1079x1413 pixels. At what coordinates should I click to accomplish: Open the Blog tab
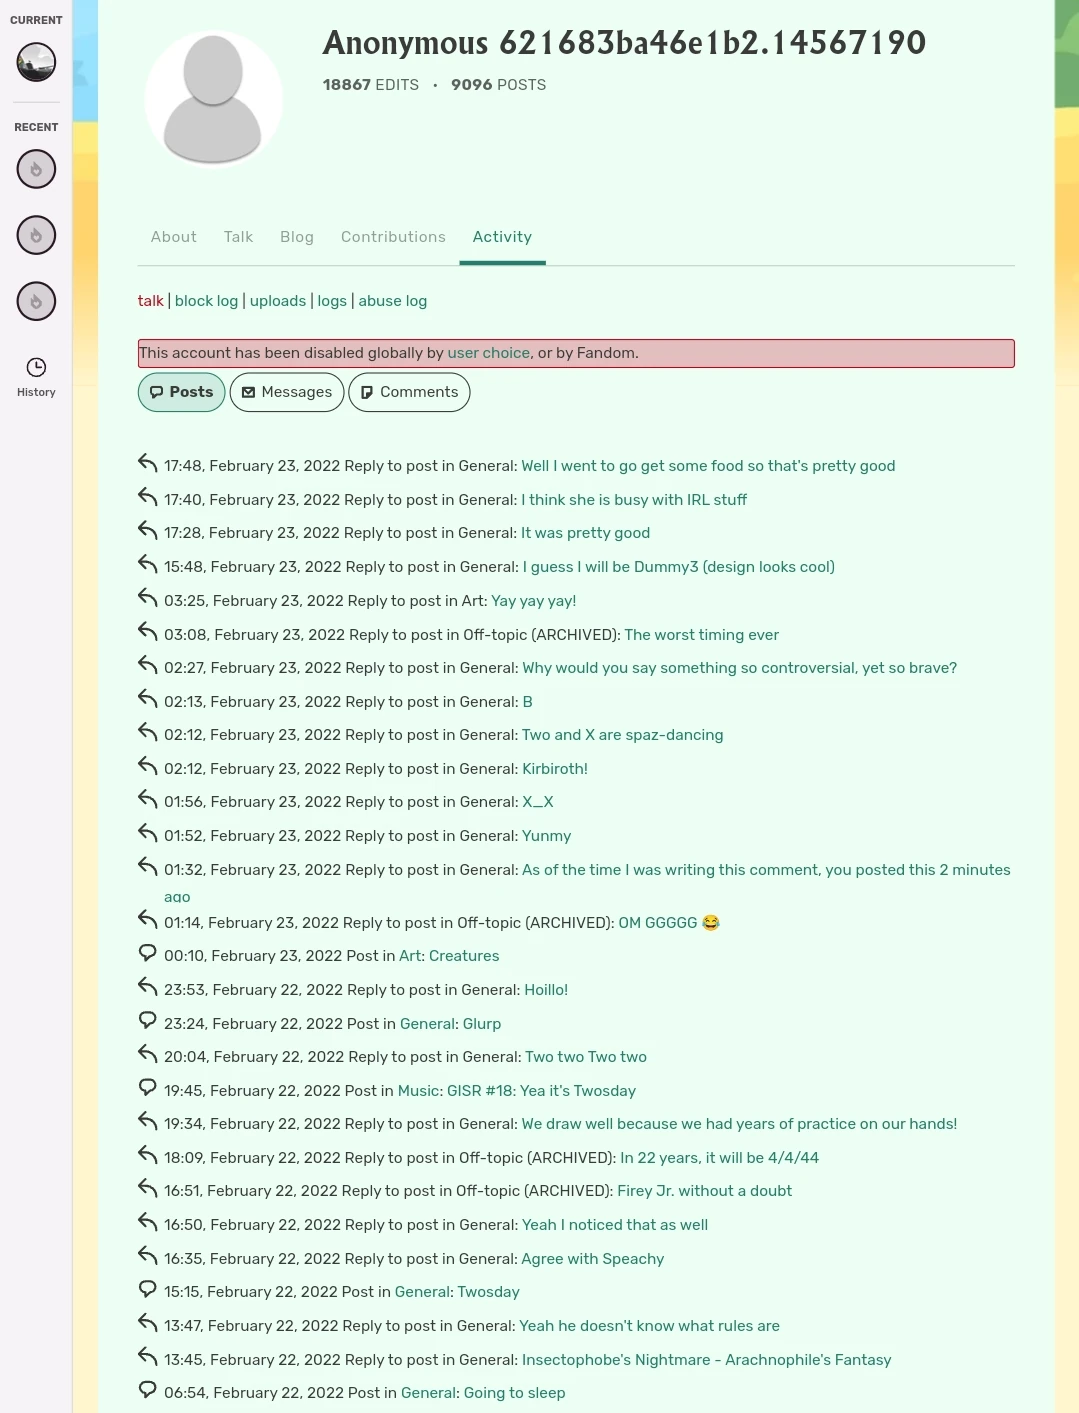point(296,237)
